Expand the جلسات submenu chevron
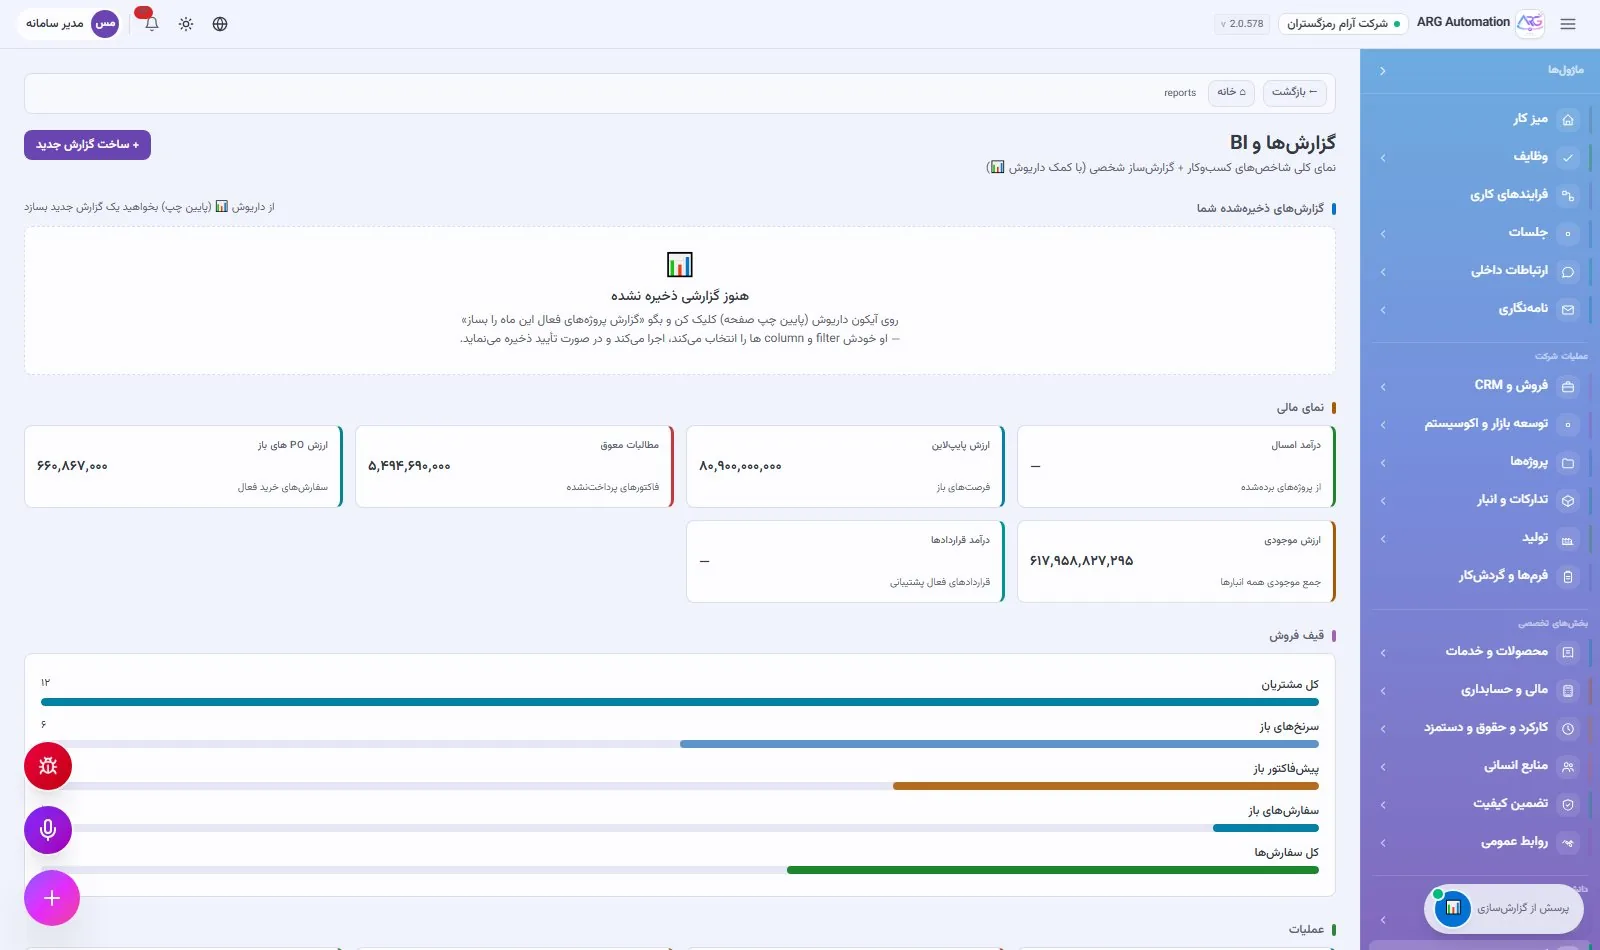1600x950 pixels. [x=1383, y=233]
